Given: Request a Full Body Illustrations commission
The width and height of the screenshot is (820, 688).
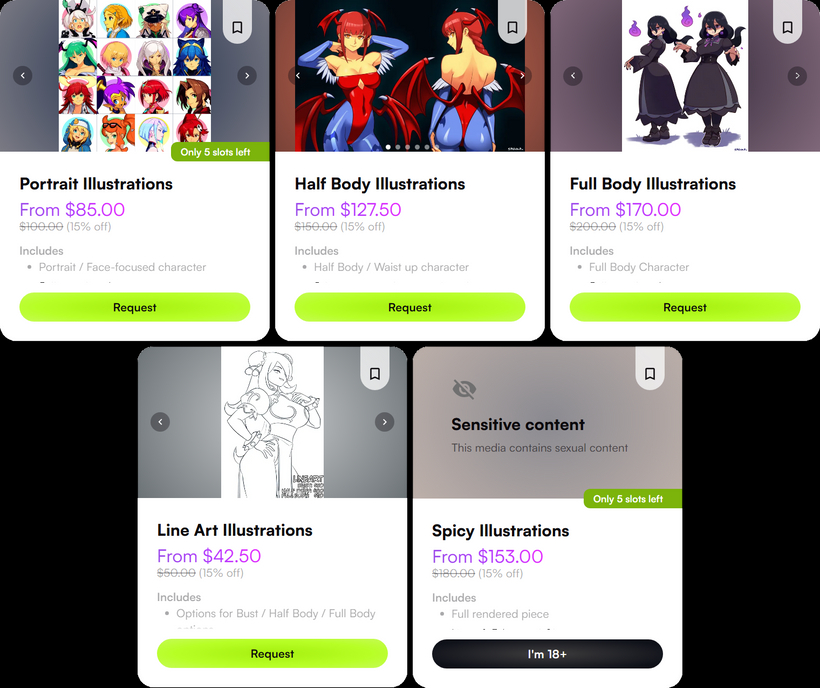Looking at the screenshot, I should (685, 307).
